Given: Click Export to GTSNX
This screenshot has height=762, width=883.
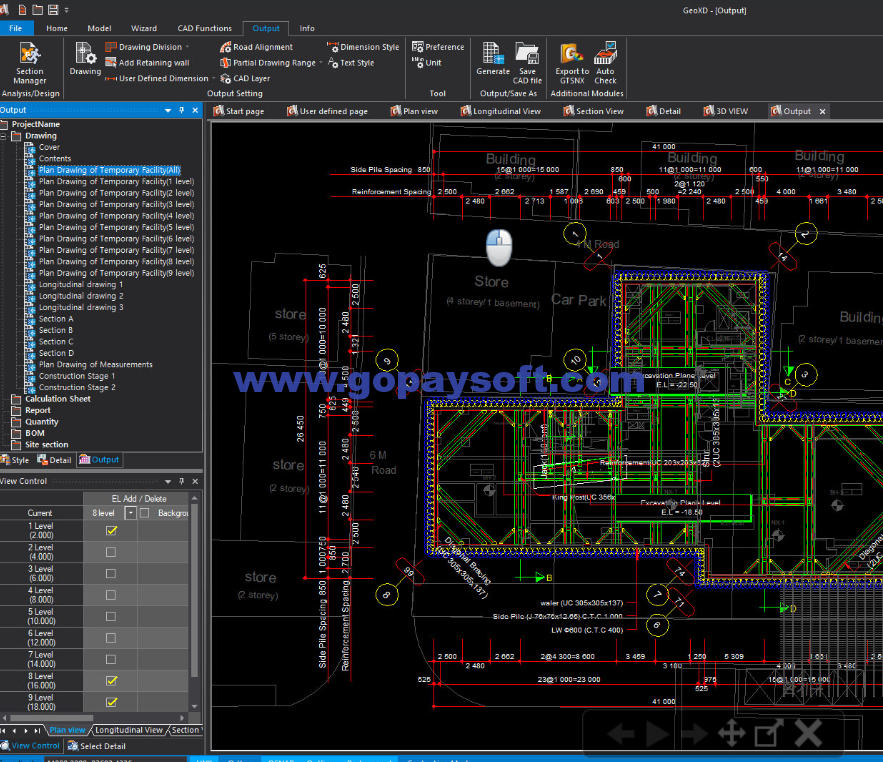Looking at the screenshot, I should [x=572, y=63].
